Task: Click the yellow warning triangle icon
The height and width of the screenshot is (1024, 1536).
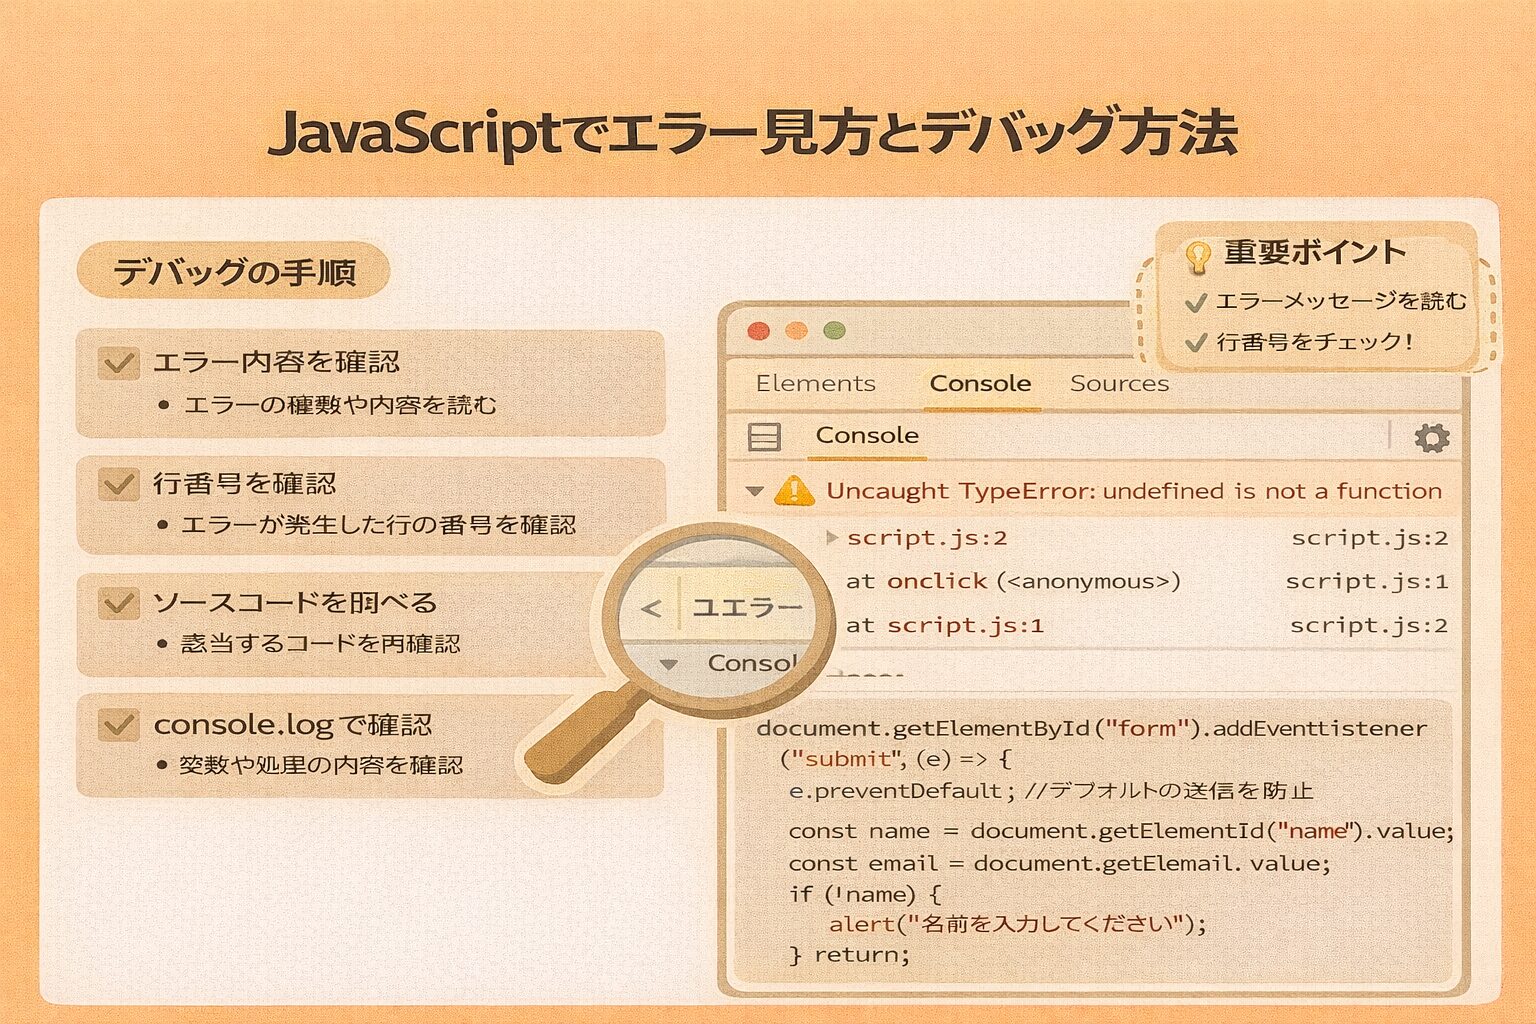Action: tap(794, 490)
